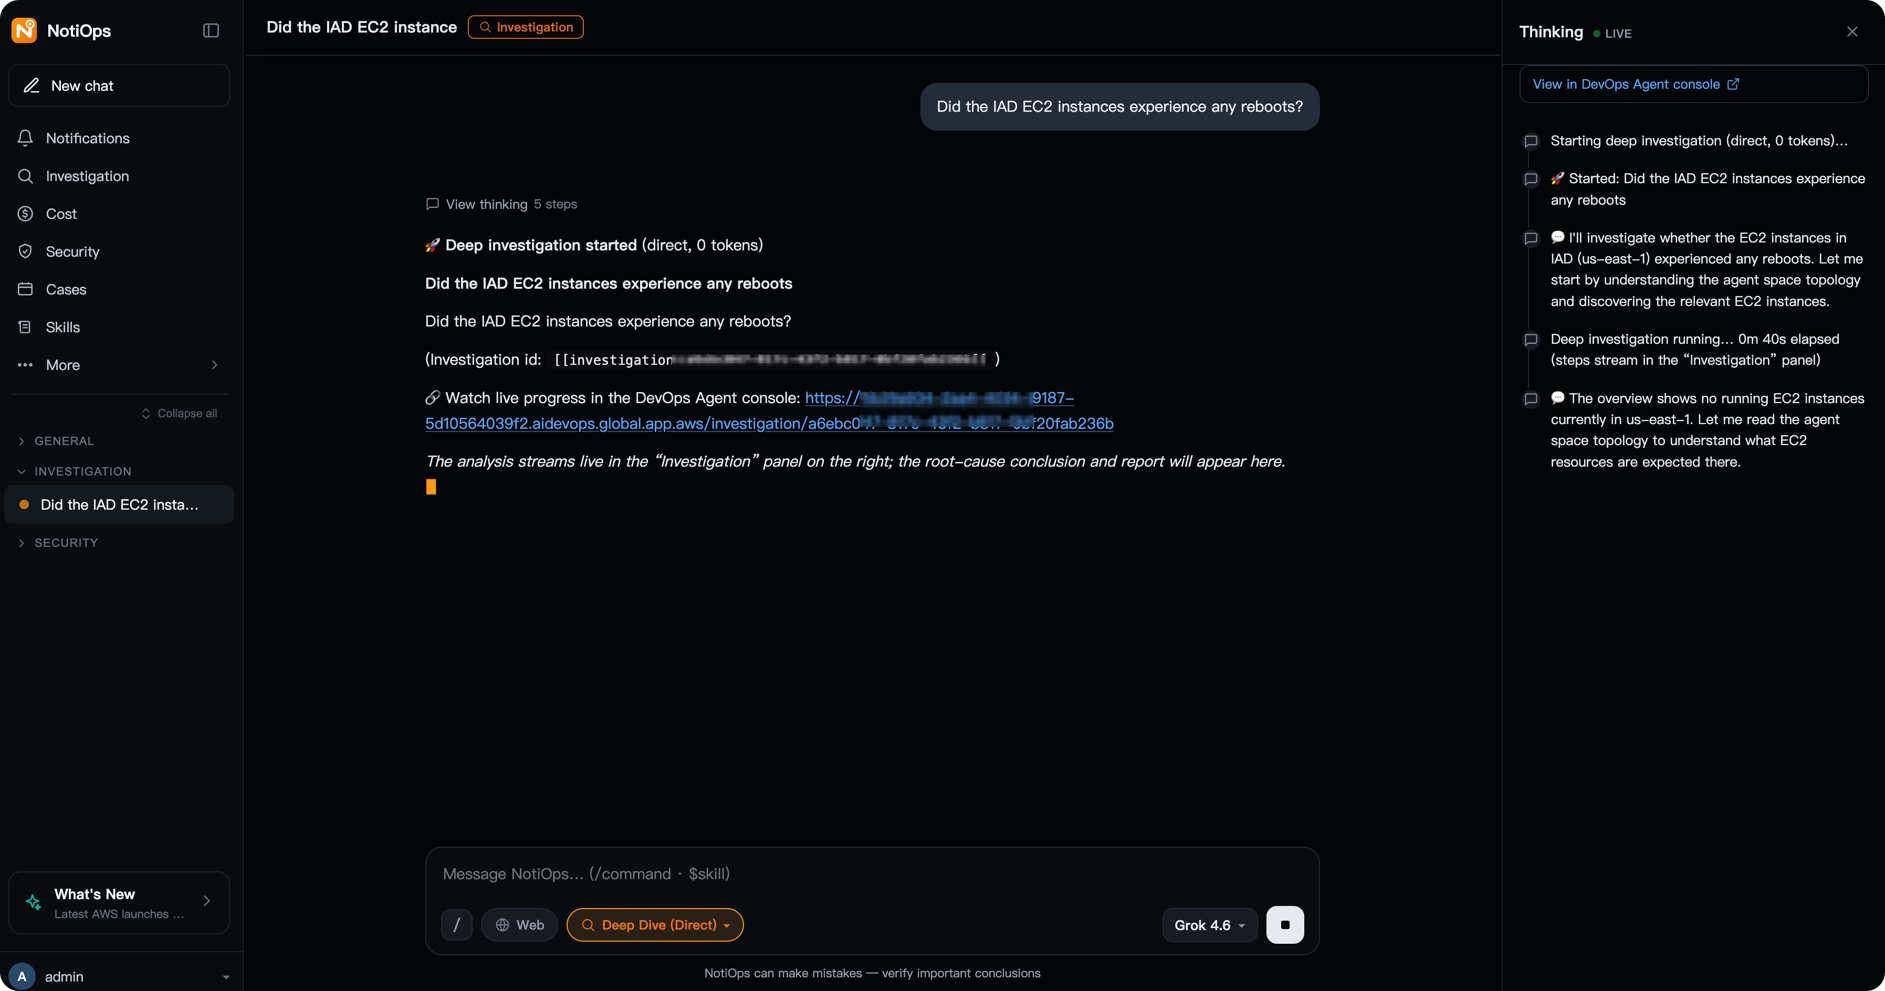The width and height of the screenshot is (1885, 991).
Task: Start a New chat
Action: point(119,86)
